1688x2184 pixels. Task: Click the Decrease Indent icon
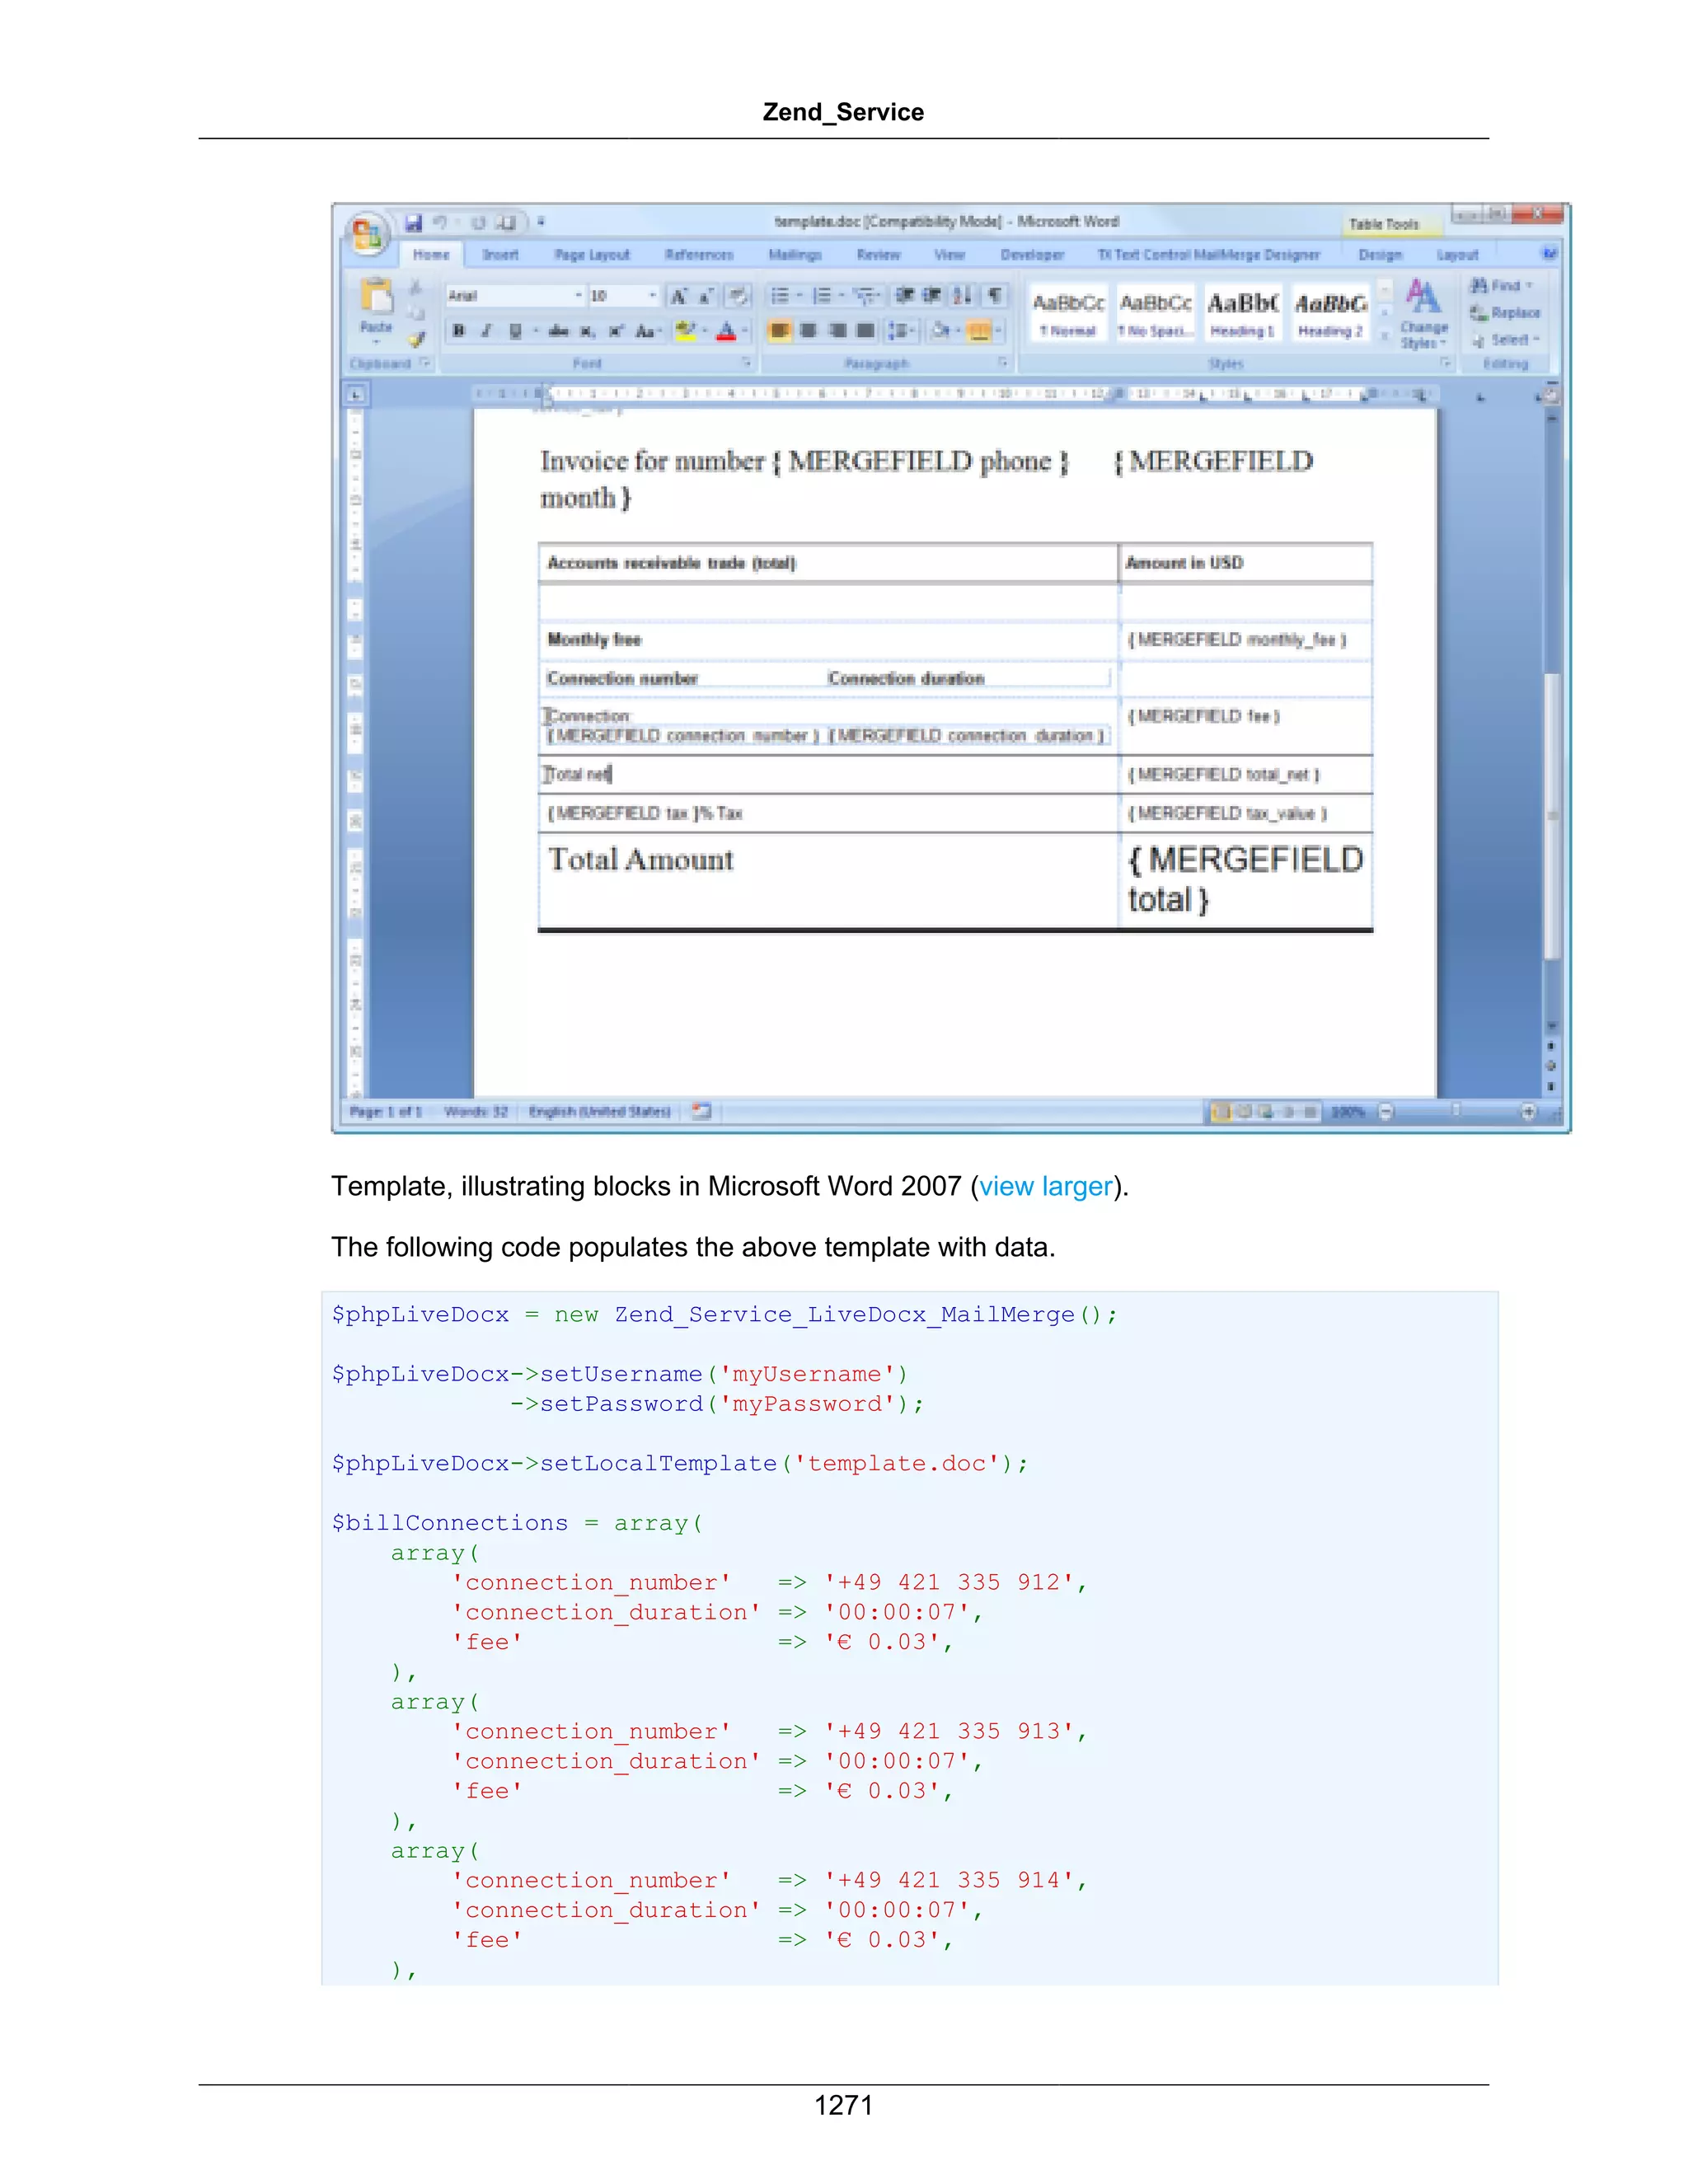tap(905, 295)
